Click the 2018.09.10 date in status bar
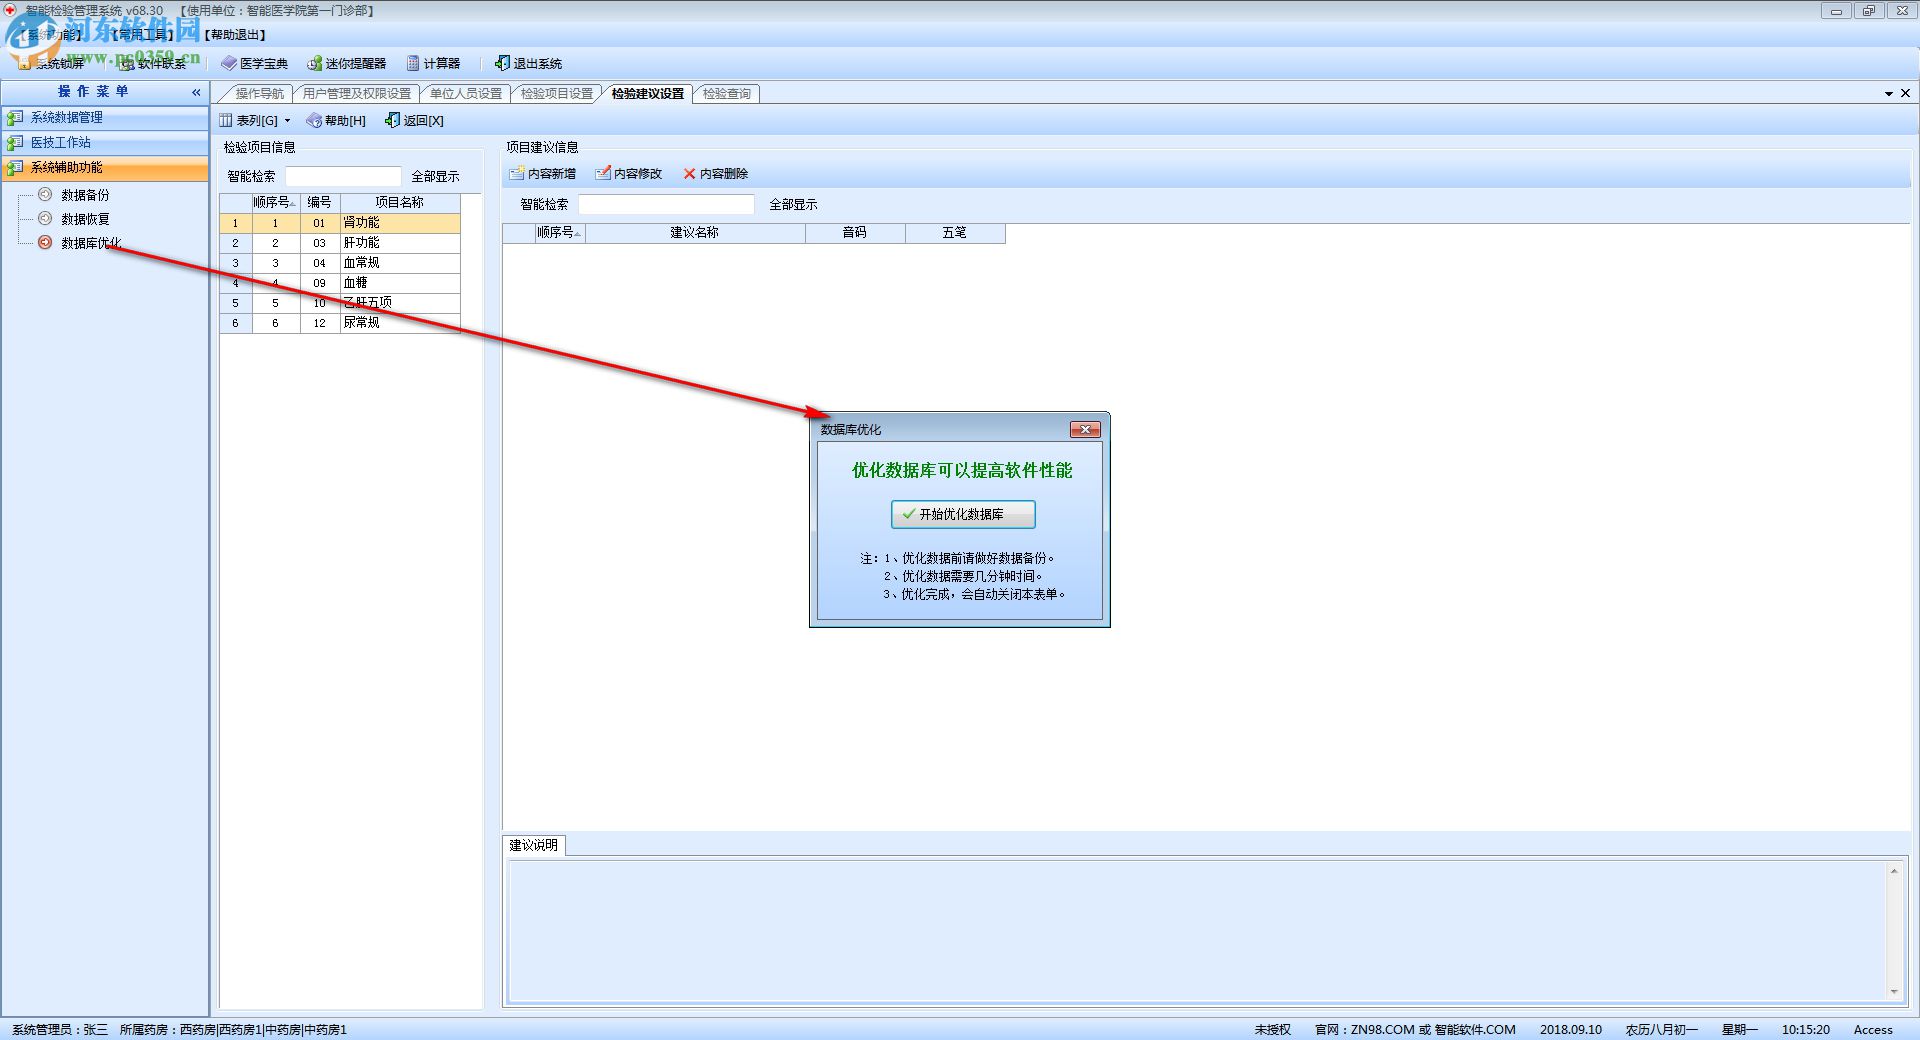 (x=1571, y=1030)
